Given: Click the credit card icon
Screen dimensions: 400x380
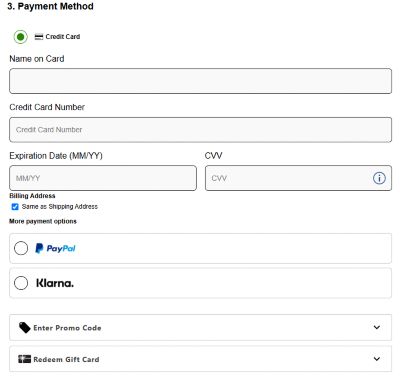Looking at the screenshot, I should 39,37.
